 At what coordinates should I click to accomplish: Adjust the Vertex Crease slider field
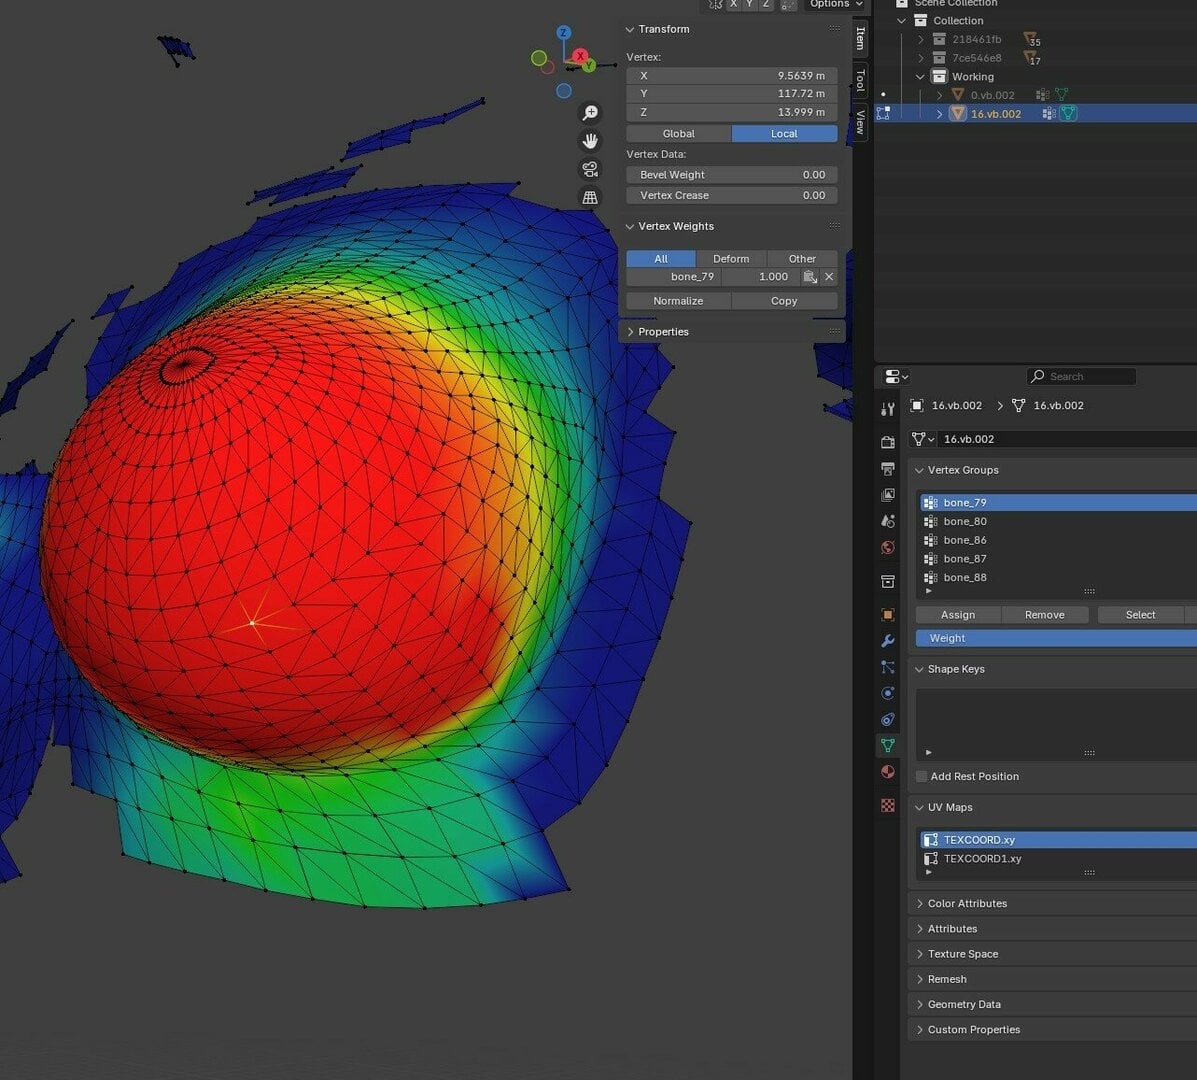point(732,195)
